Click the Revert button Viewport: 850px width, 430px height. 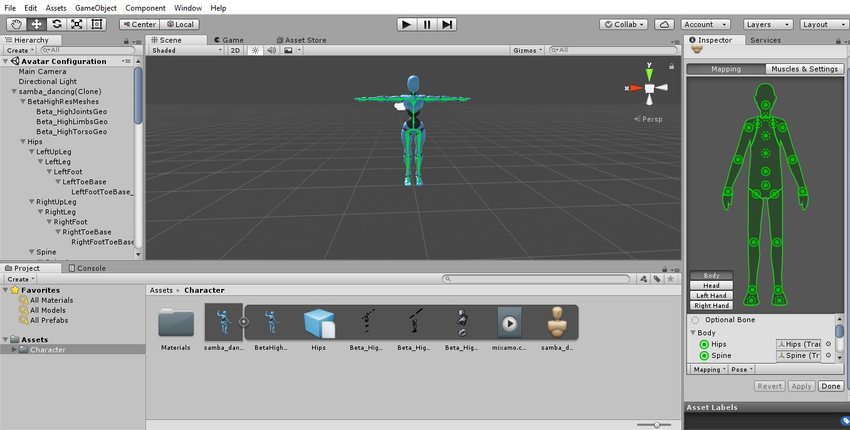pyautogui.click(x=770, y=386)
